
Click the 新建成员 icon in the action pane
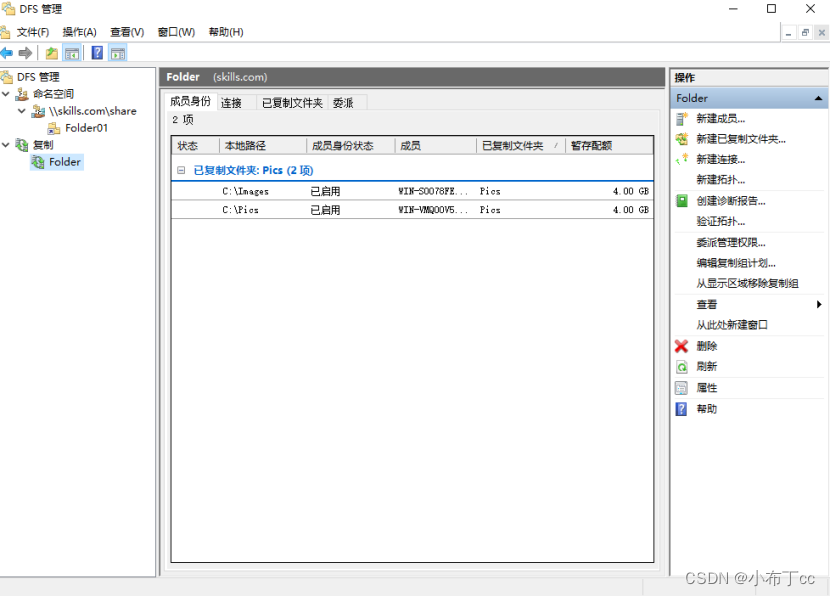coord(681,118)
